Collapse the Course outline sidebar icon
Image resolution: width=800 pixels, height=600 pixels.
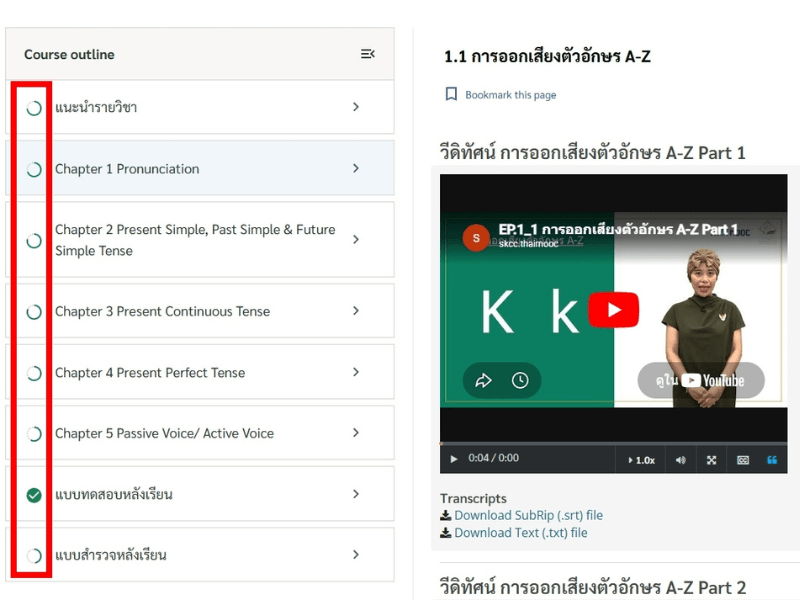(368, 54)
